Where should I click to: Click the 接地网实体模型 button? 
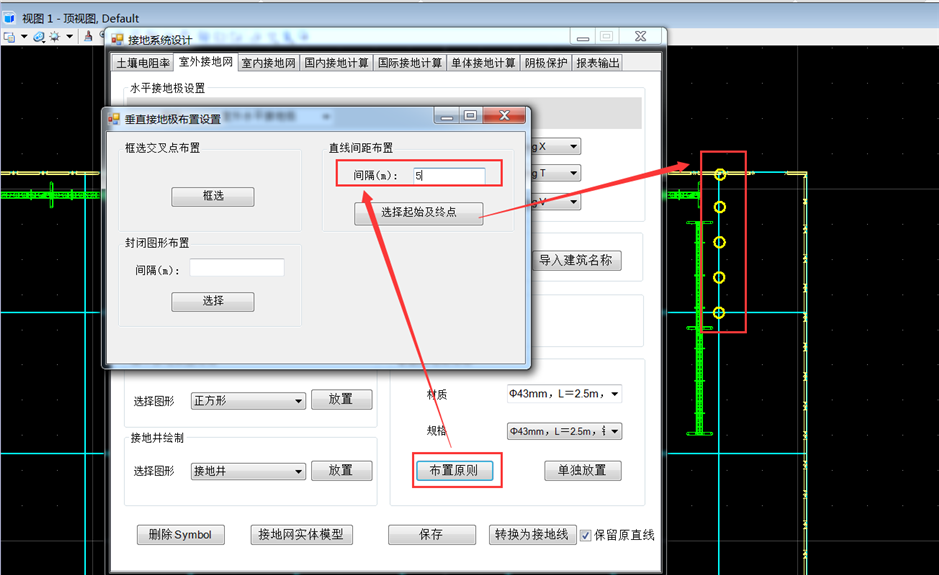click(301, 535)
